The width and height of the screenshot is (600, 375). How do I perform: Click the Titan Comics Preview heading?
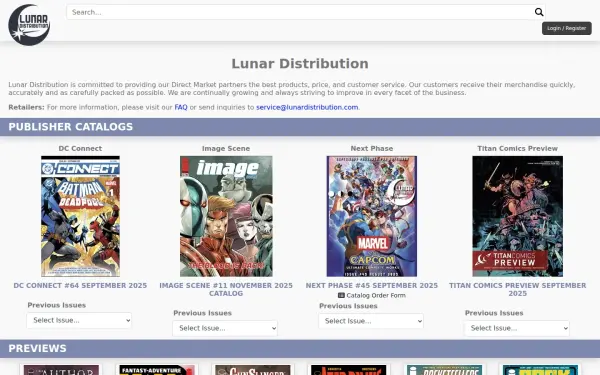point(517,148)
